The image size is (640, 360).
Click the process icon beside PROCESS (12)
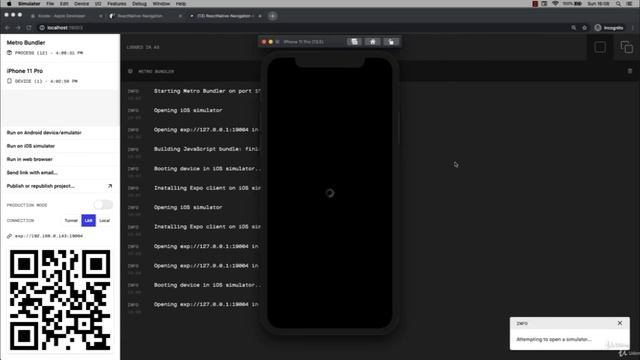(x=9, y=53)
